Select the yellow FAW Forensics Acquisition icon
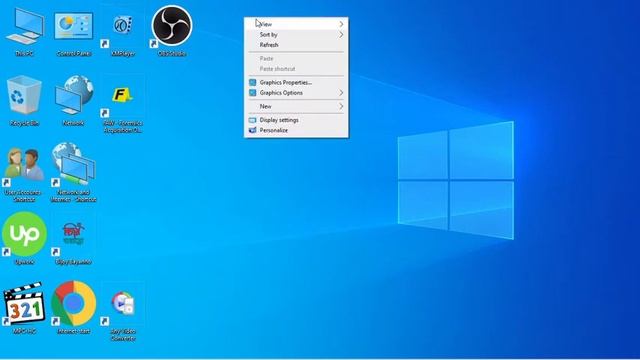Viewport: 640px width, 360px height. tap(122, 95)
